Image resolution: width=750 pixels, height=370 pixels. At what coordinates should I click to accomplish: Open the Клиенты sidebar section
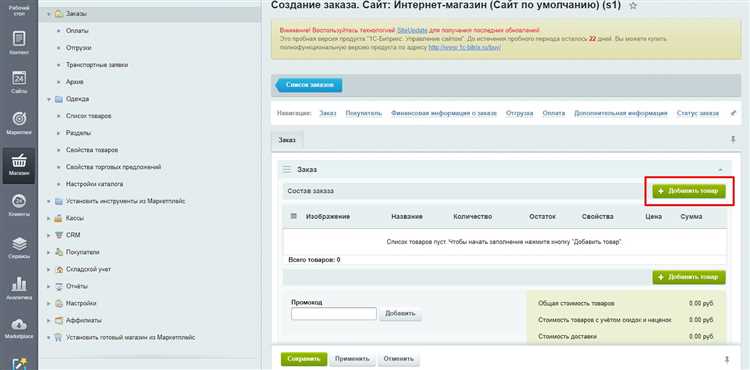click(19, 206)
